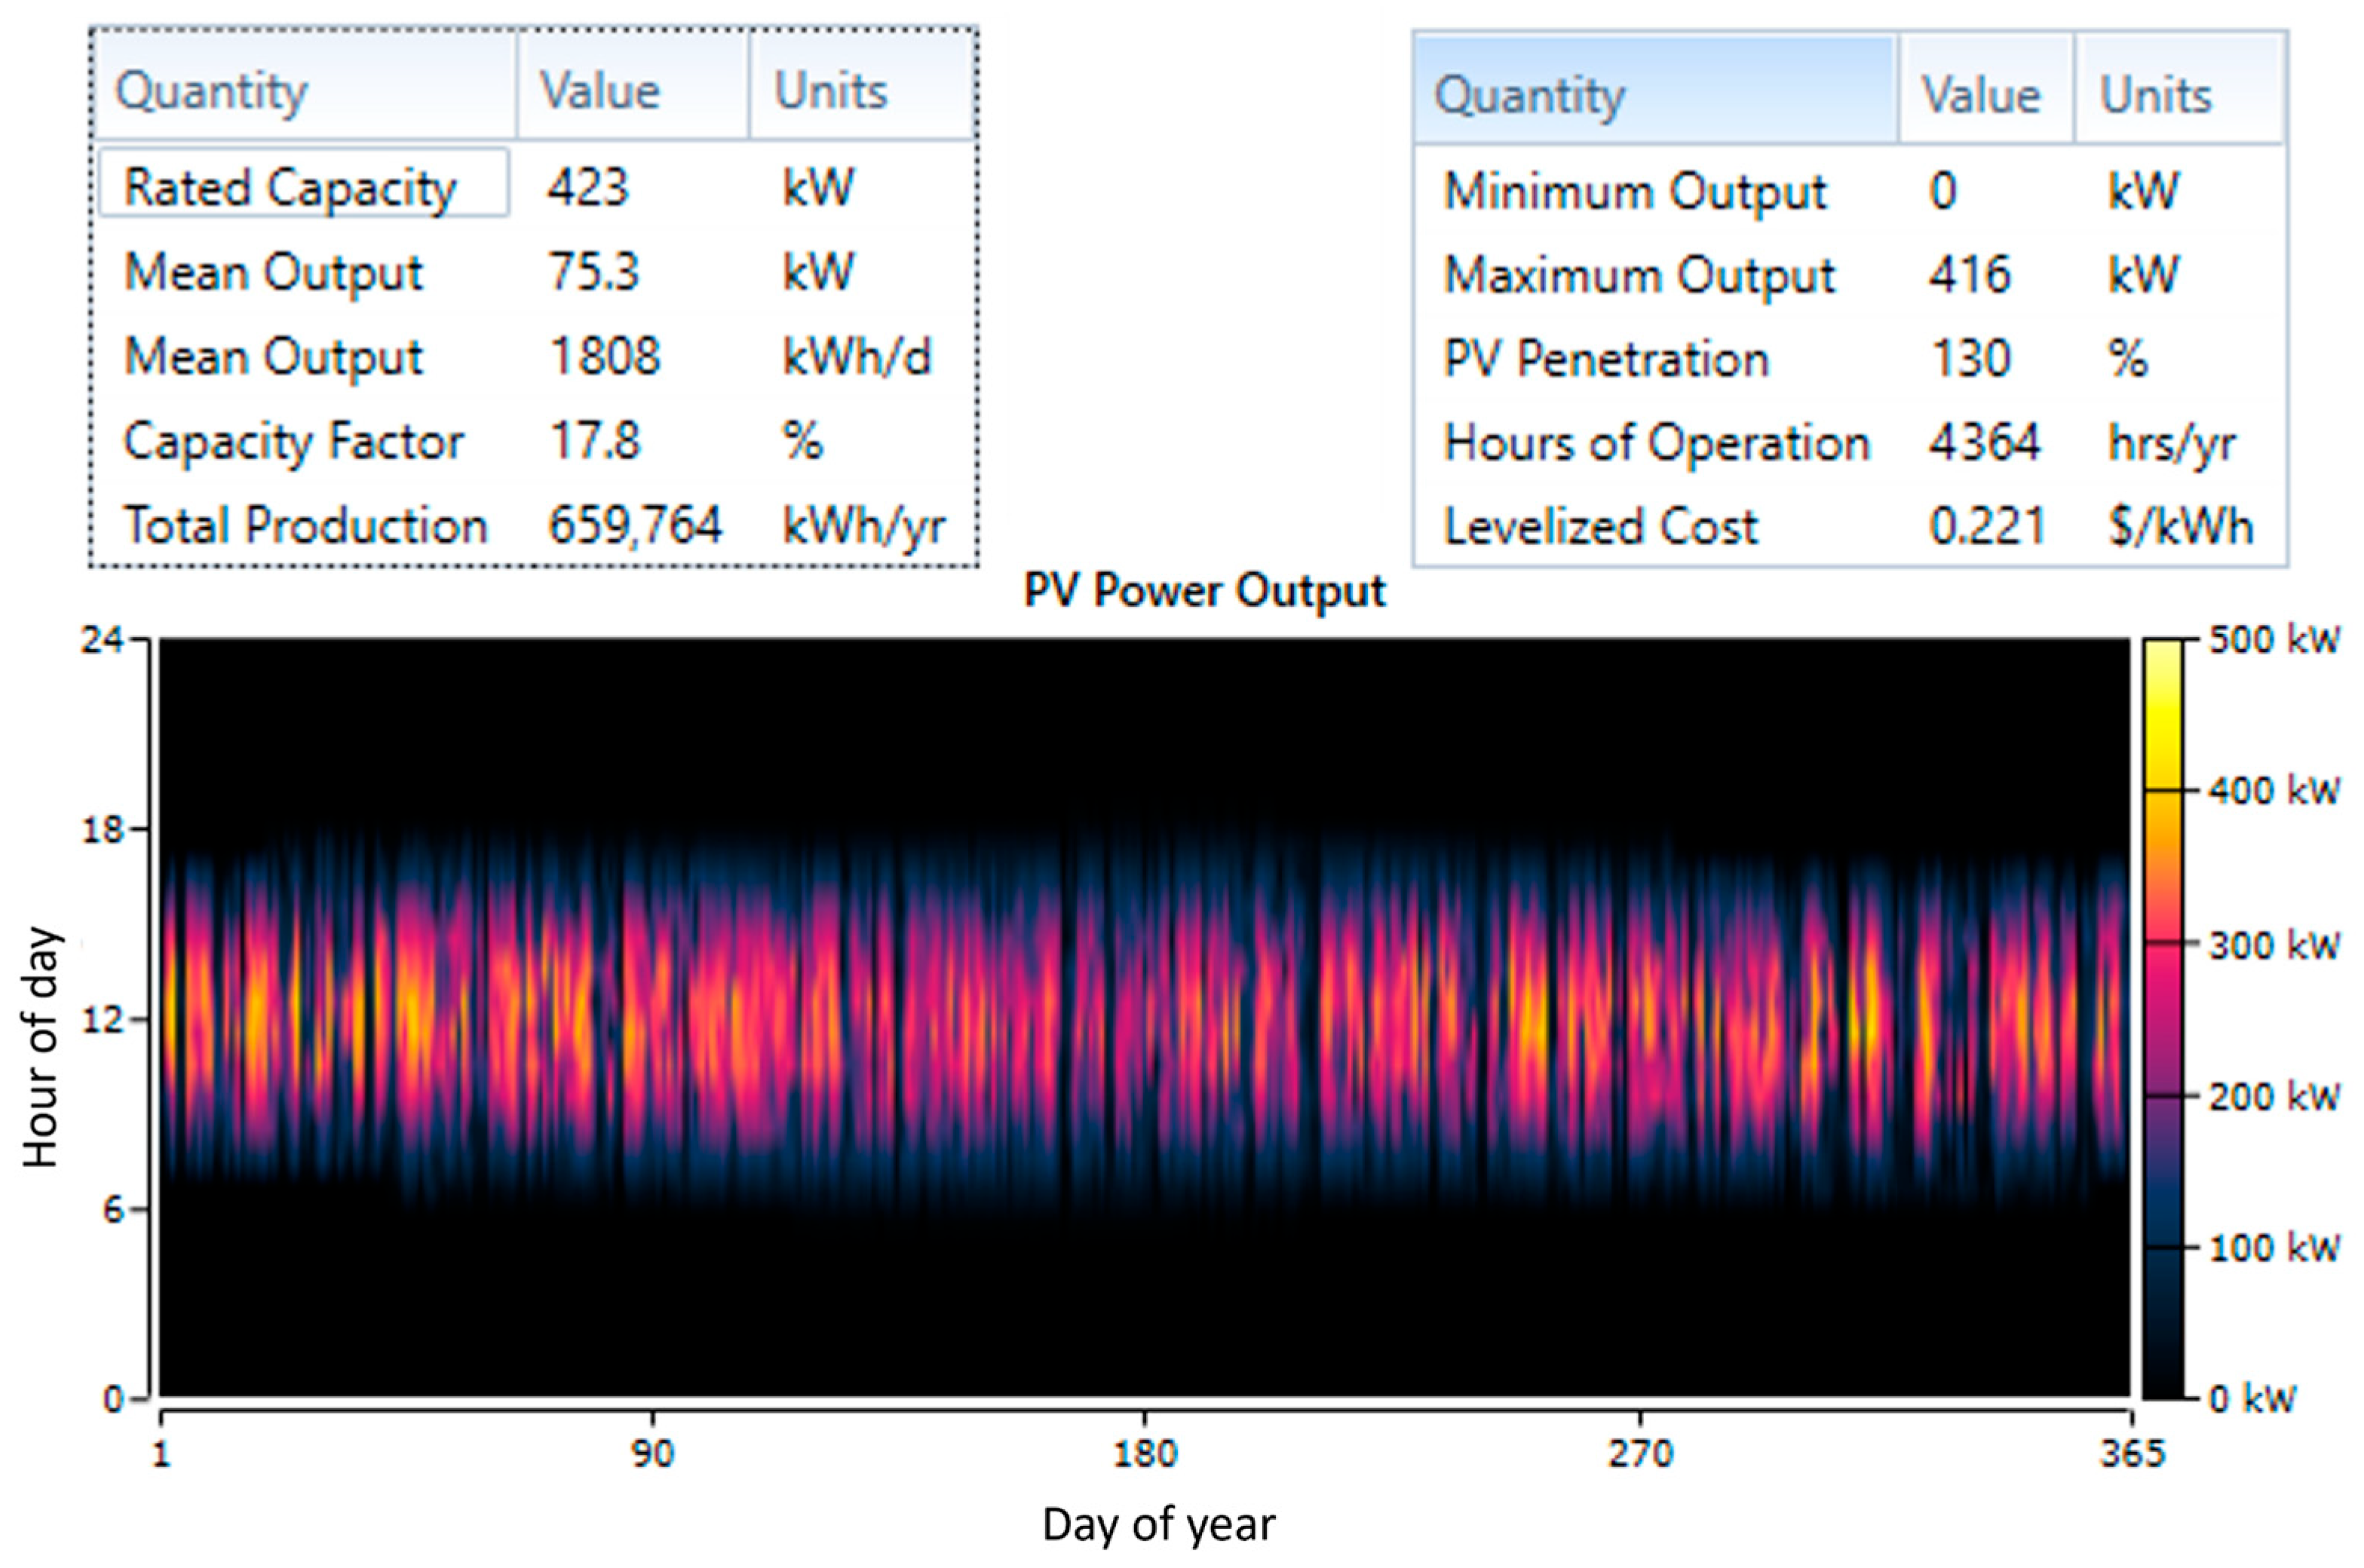Click the Day of year axis label
The width and height of the screenshot is (2364, 1568).
tap(1158, 1526)
